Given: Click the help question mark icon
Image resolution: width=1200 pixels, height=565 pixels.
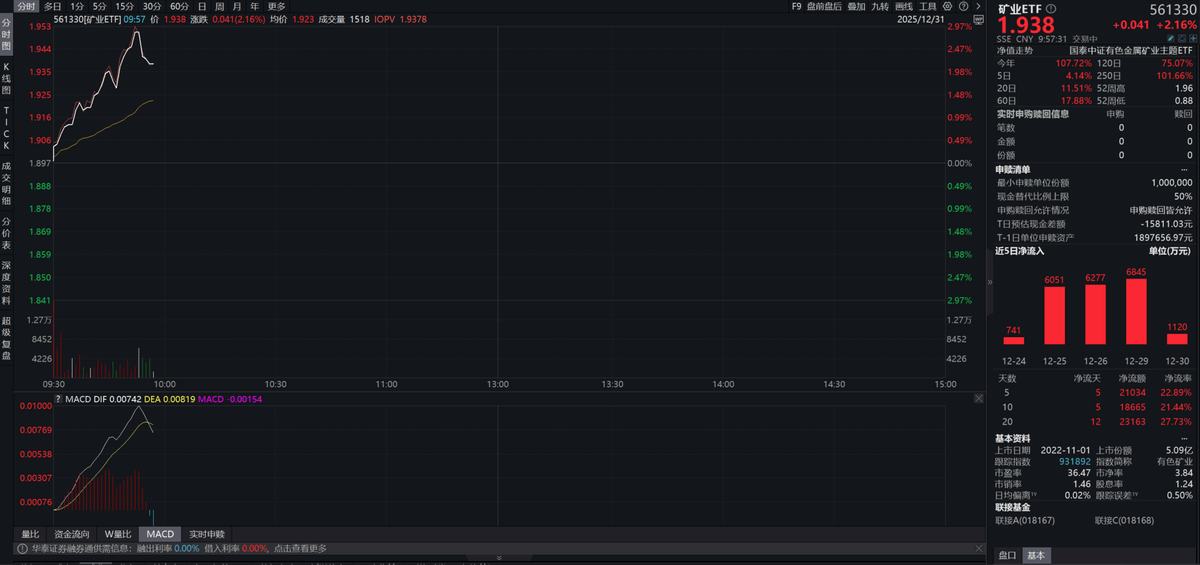Looking at the screenshot, I should click(965, 6).
